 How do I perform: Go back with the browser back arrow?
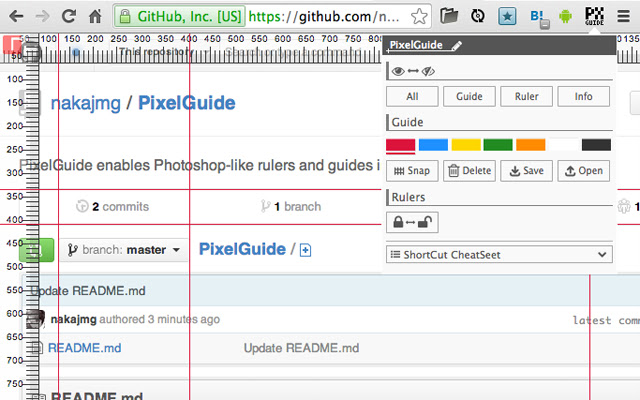tap(16, 17)
